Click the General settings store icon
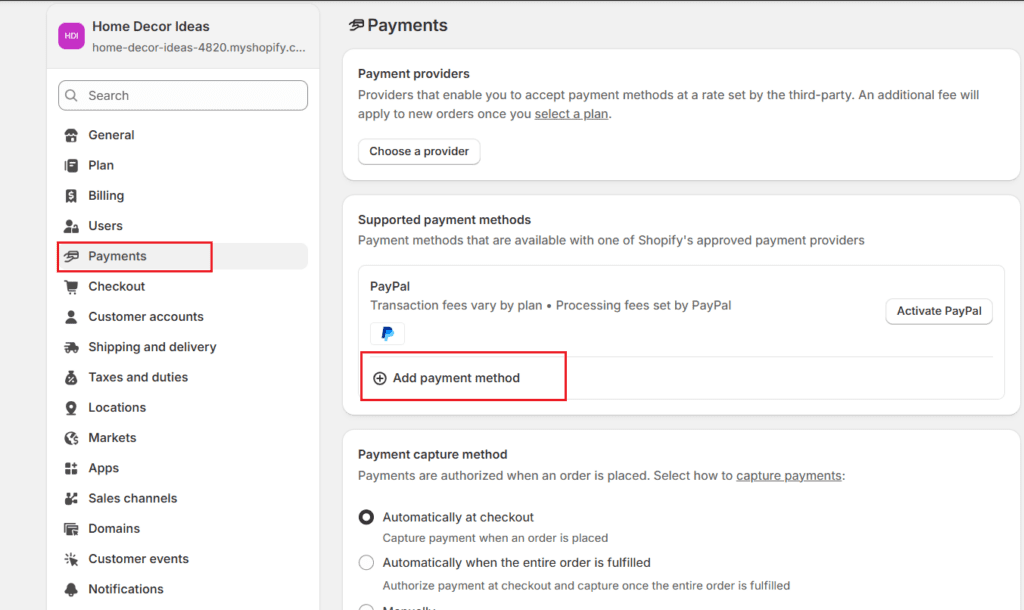This screenshot has height=610, width=1024. coord(71,135)
